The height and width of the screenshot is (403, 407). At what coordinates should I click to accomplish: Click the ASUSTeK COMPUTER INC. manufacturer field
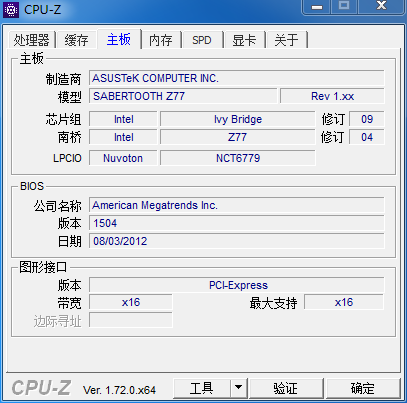point(237,78)
